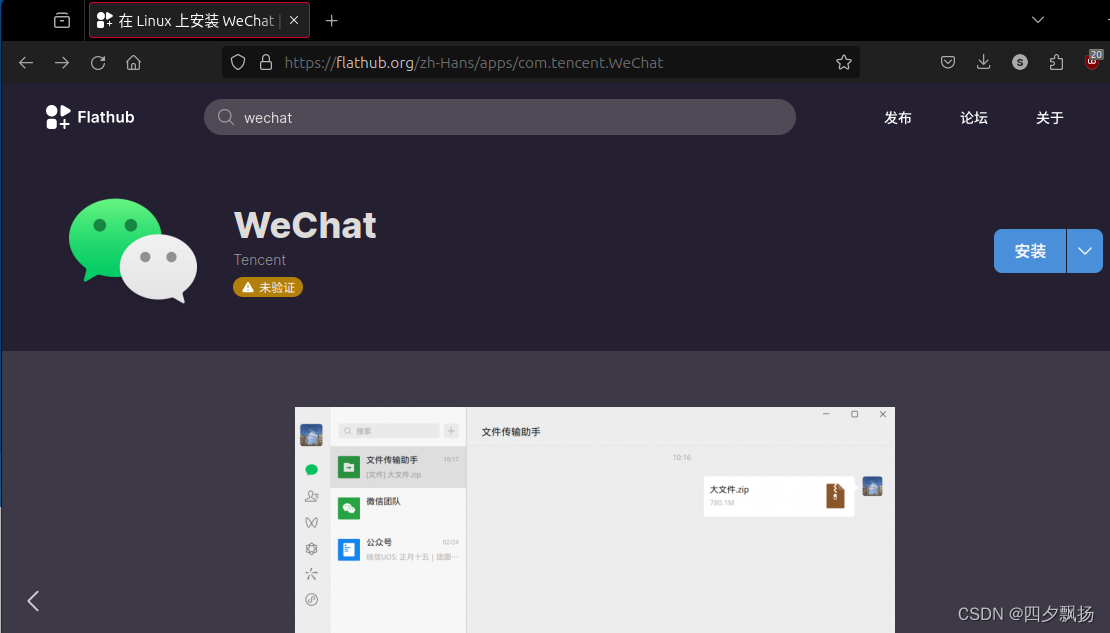Open uBlock Origin extension with badge 20
Viewport: 1110px width, 633px height.
1092,61
